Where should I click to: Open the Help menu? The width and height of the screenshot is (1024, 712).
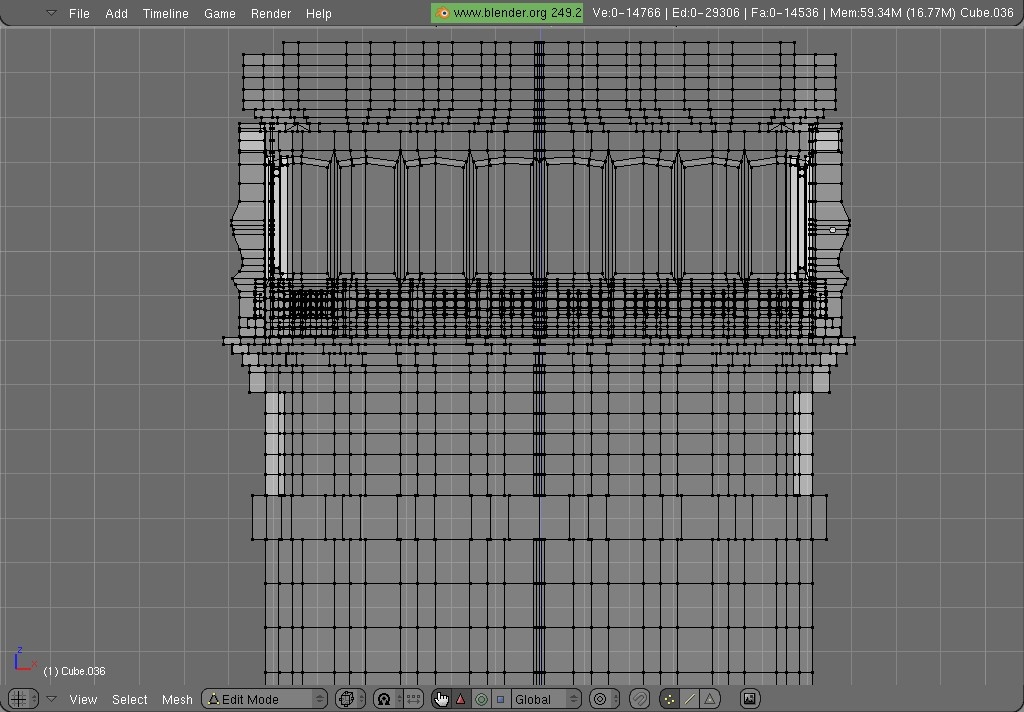(x=319, y=13)
